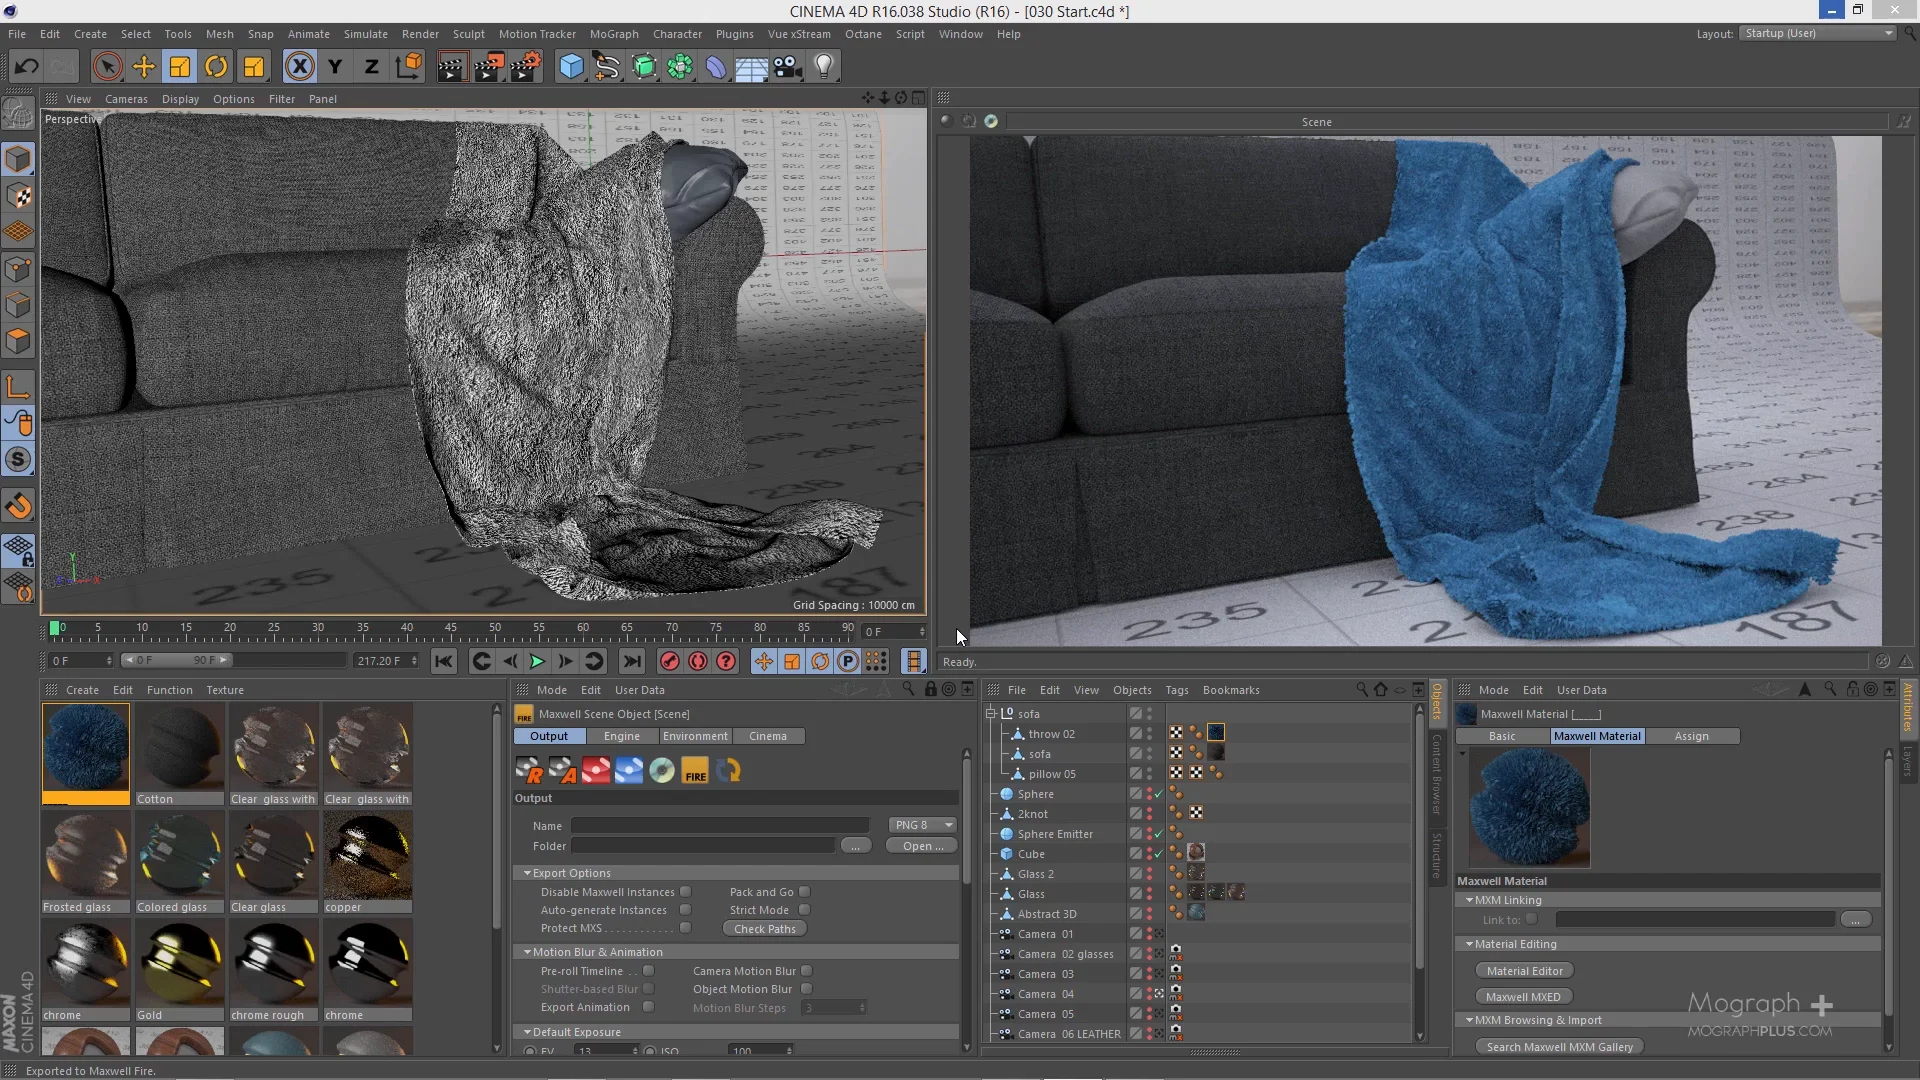The image size is (1920, 1080).
Task: Click the Check Paths button
Action: point(763,928)
